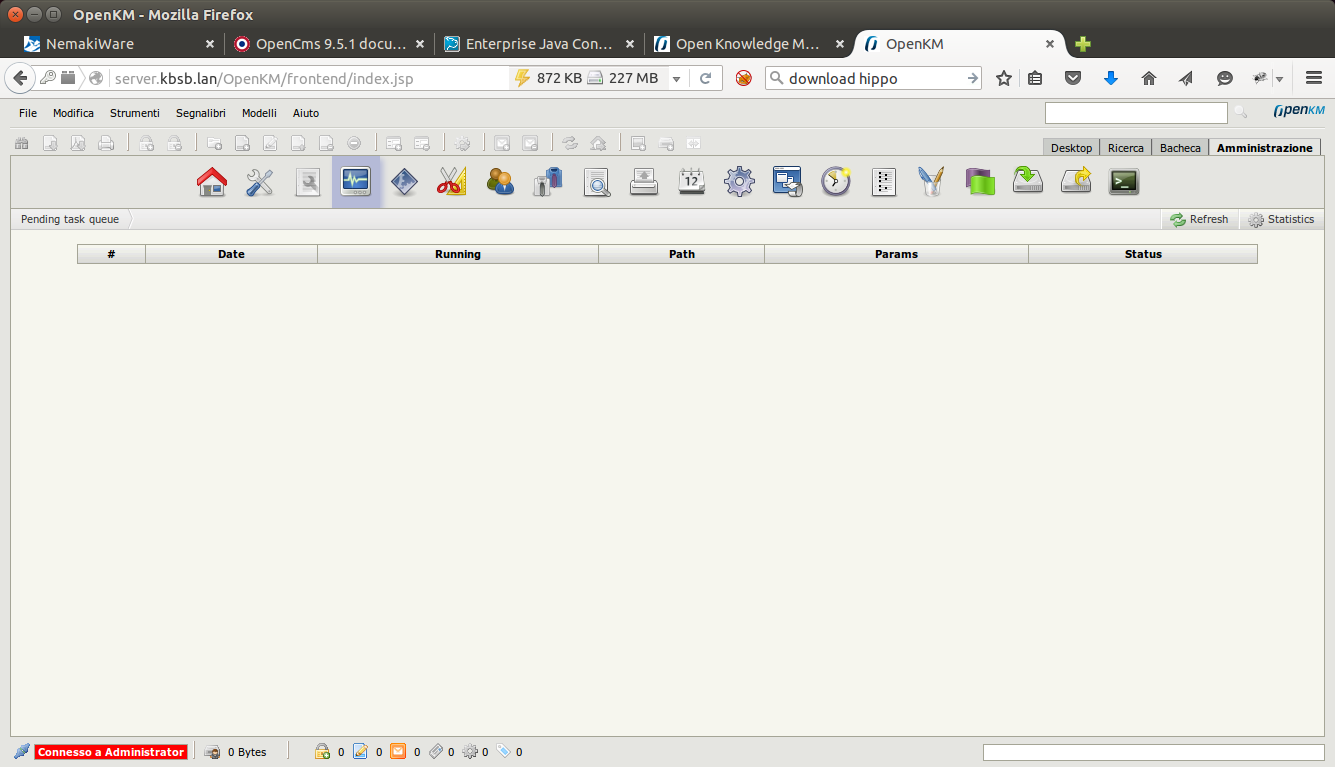Open the Strumenti menu

click(x=135, y=113)
